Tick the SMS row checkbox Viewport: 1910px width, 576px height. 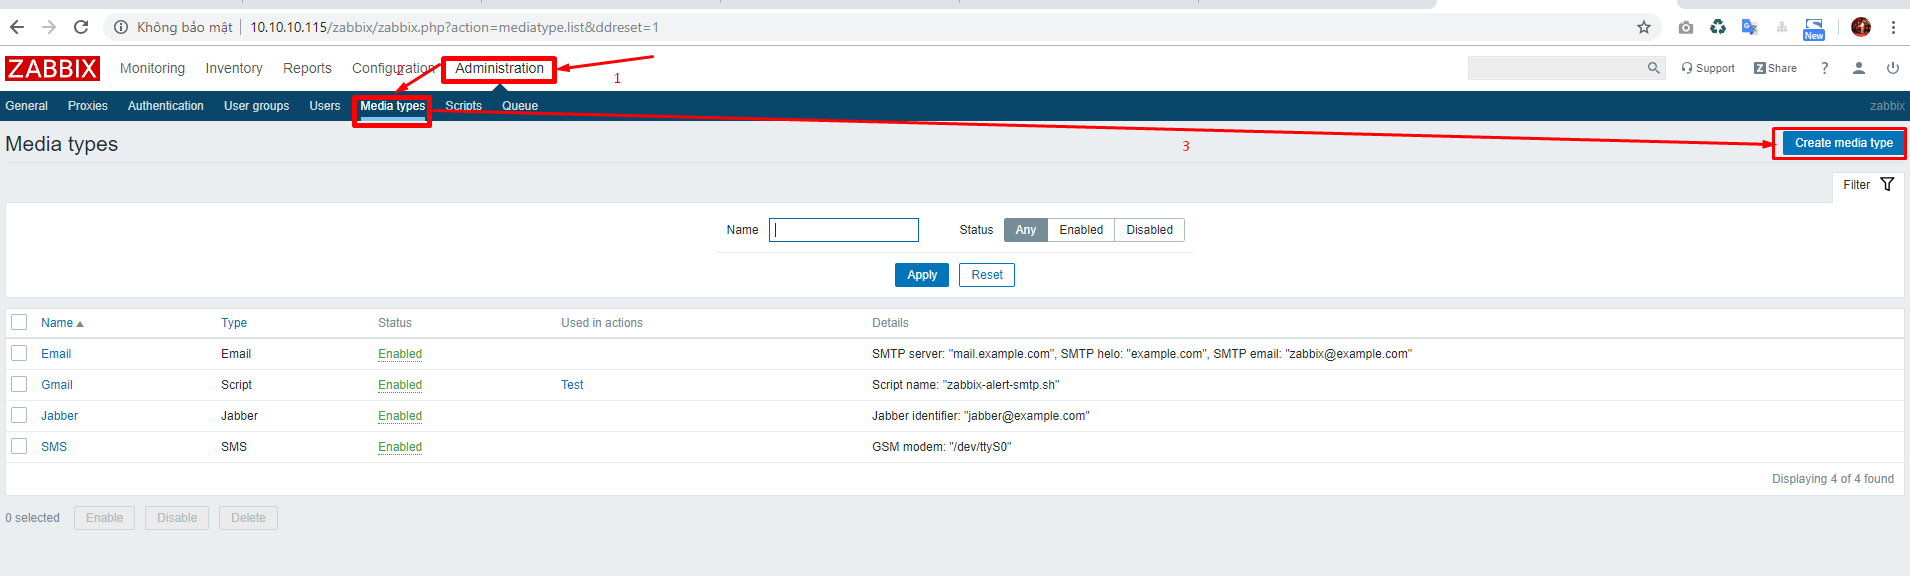pos(19,446)
